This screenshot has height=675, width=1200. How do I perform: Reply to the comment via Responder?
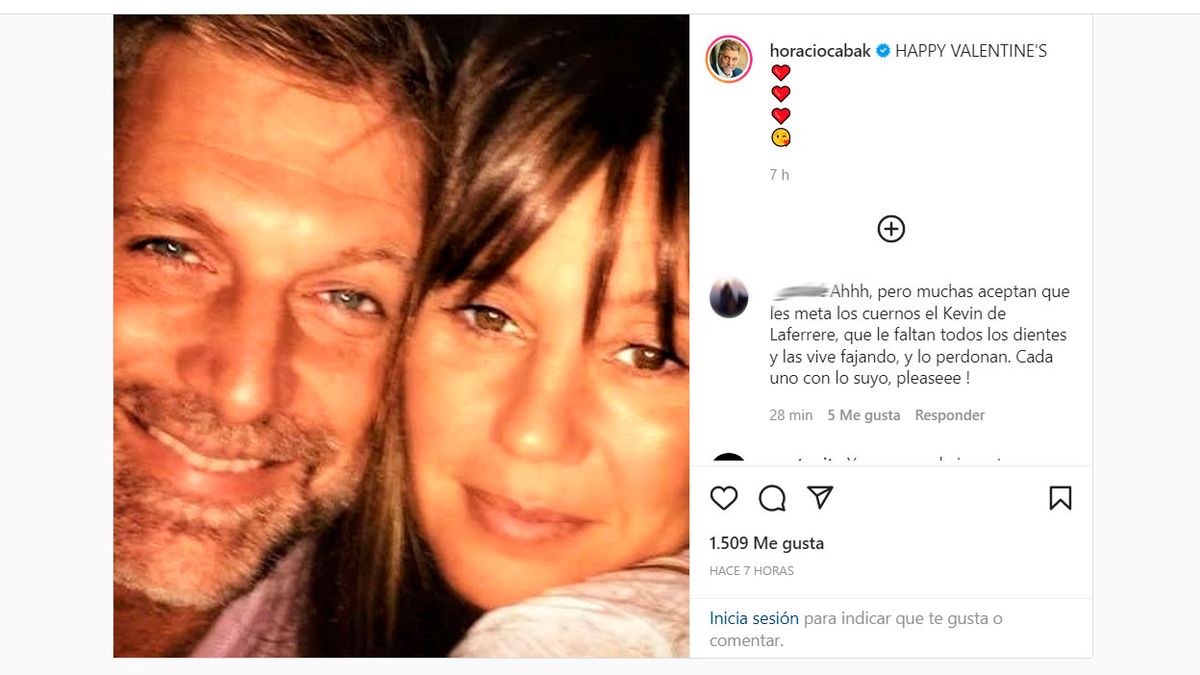950,415
